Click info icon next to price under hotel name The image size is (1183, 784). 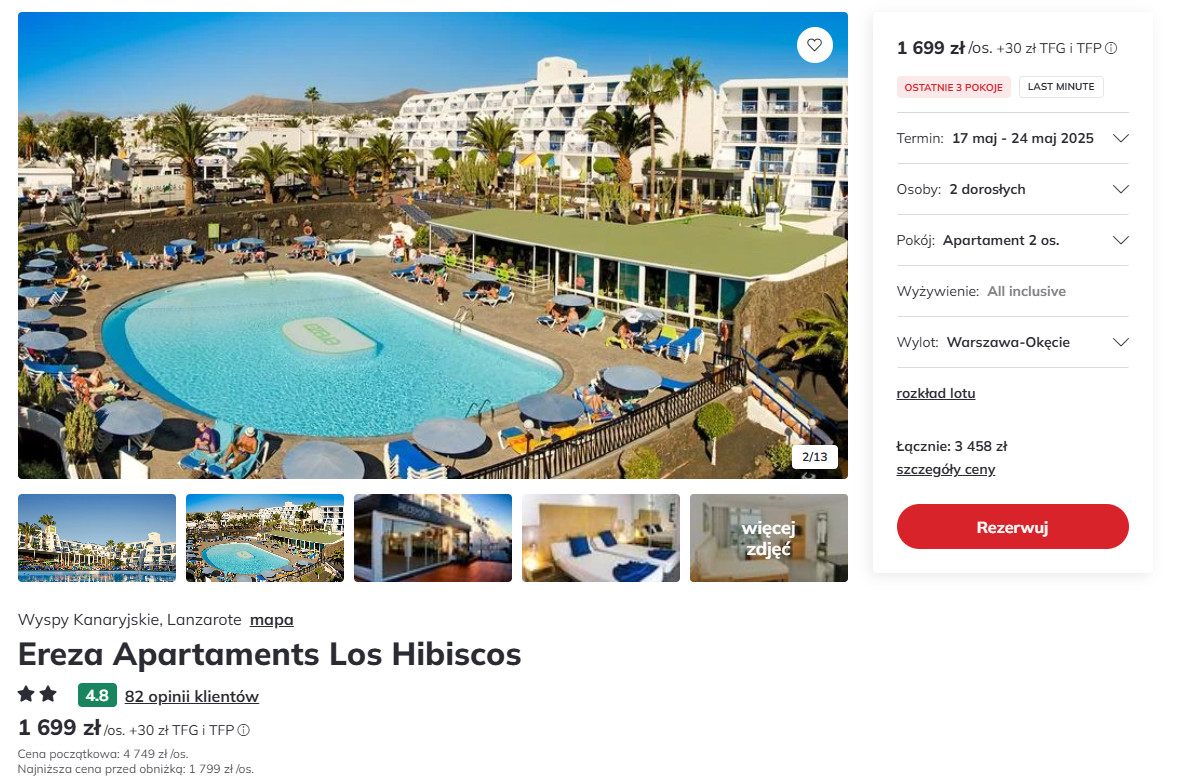click(x=243, y=730)
